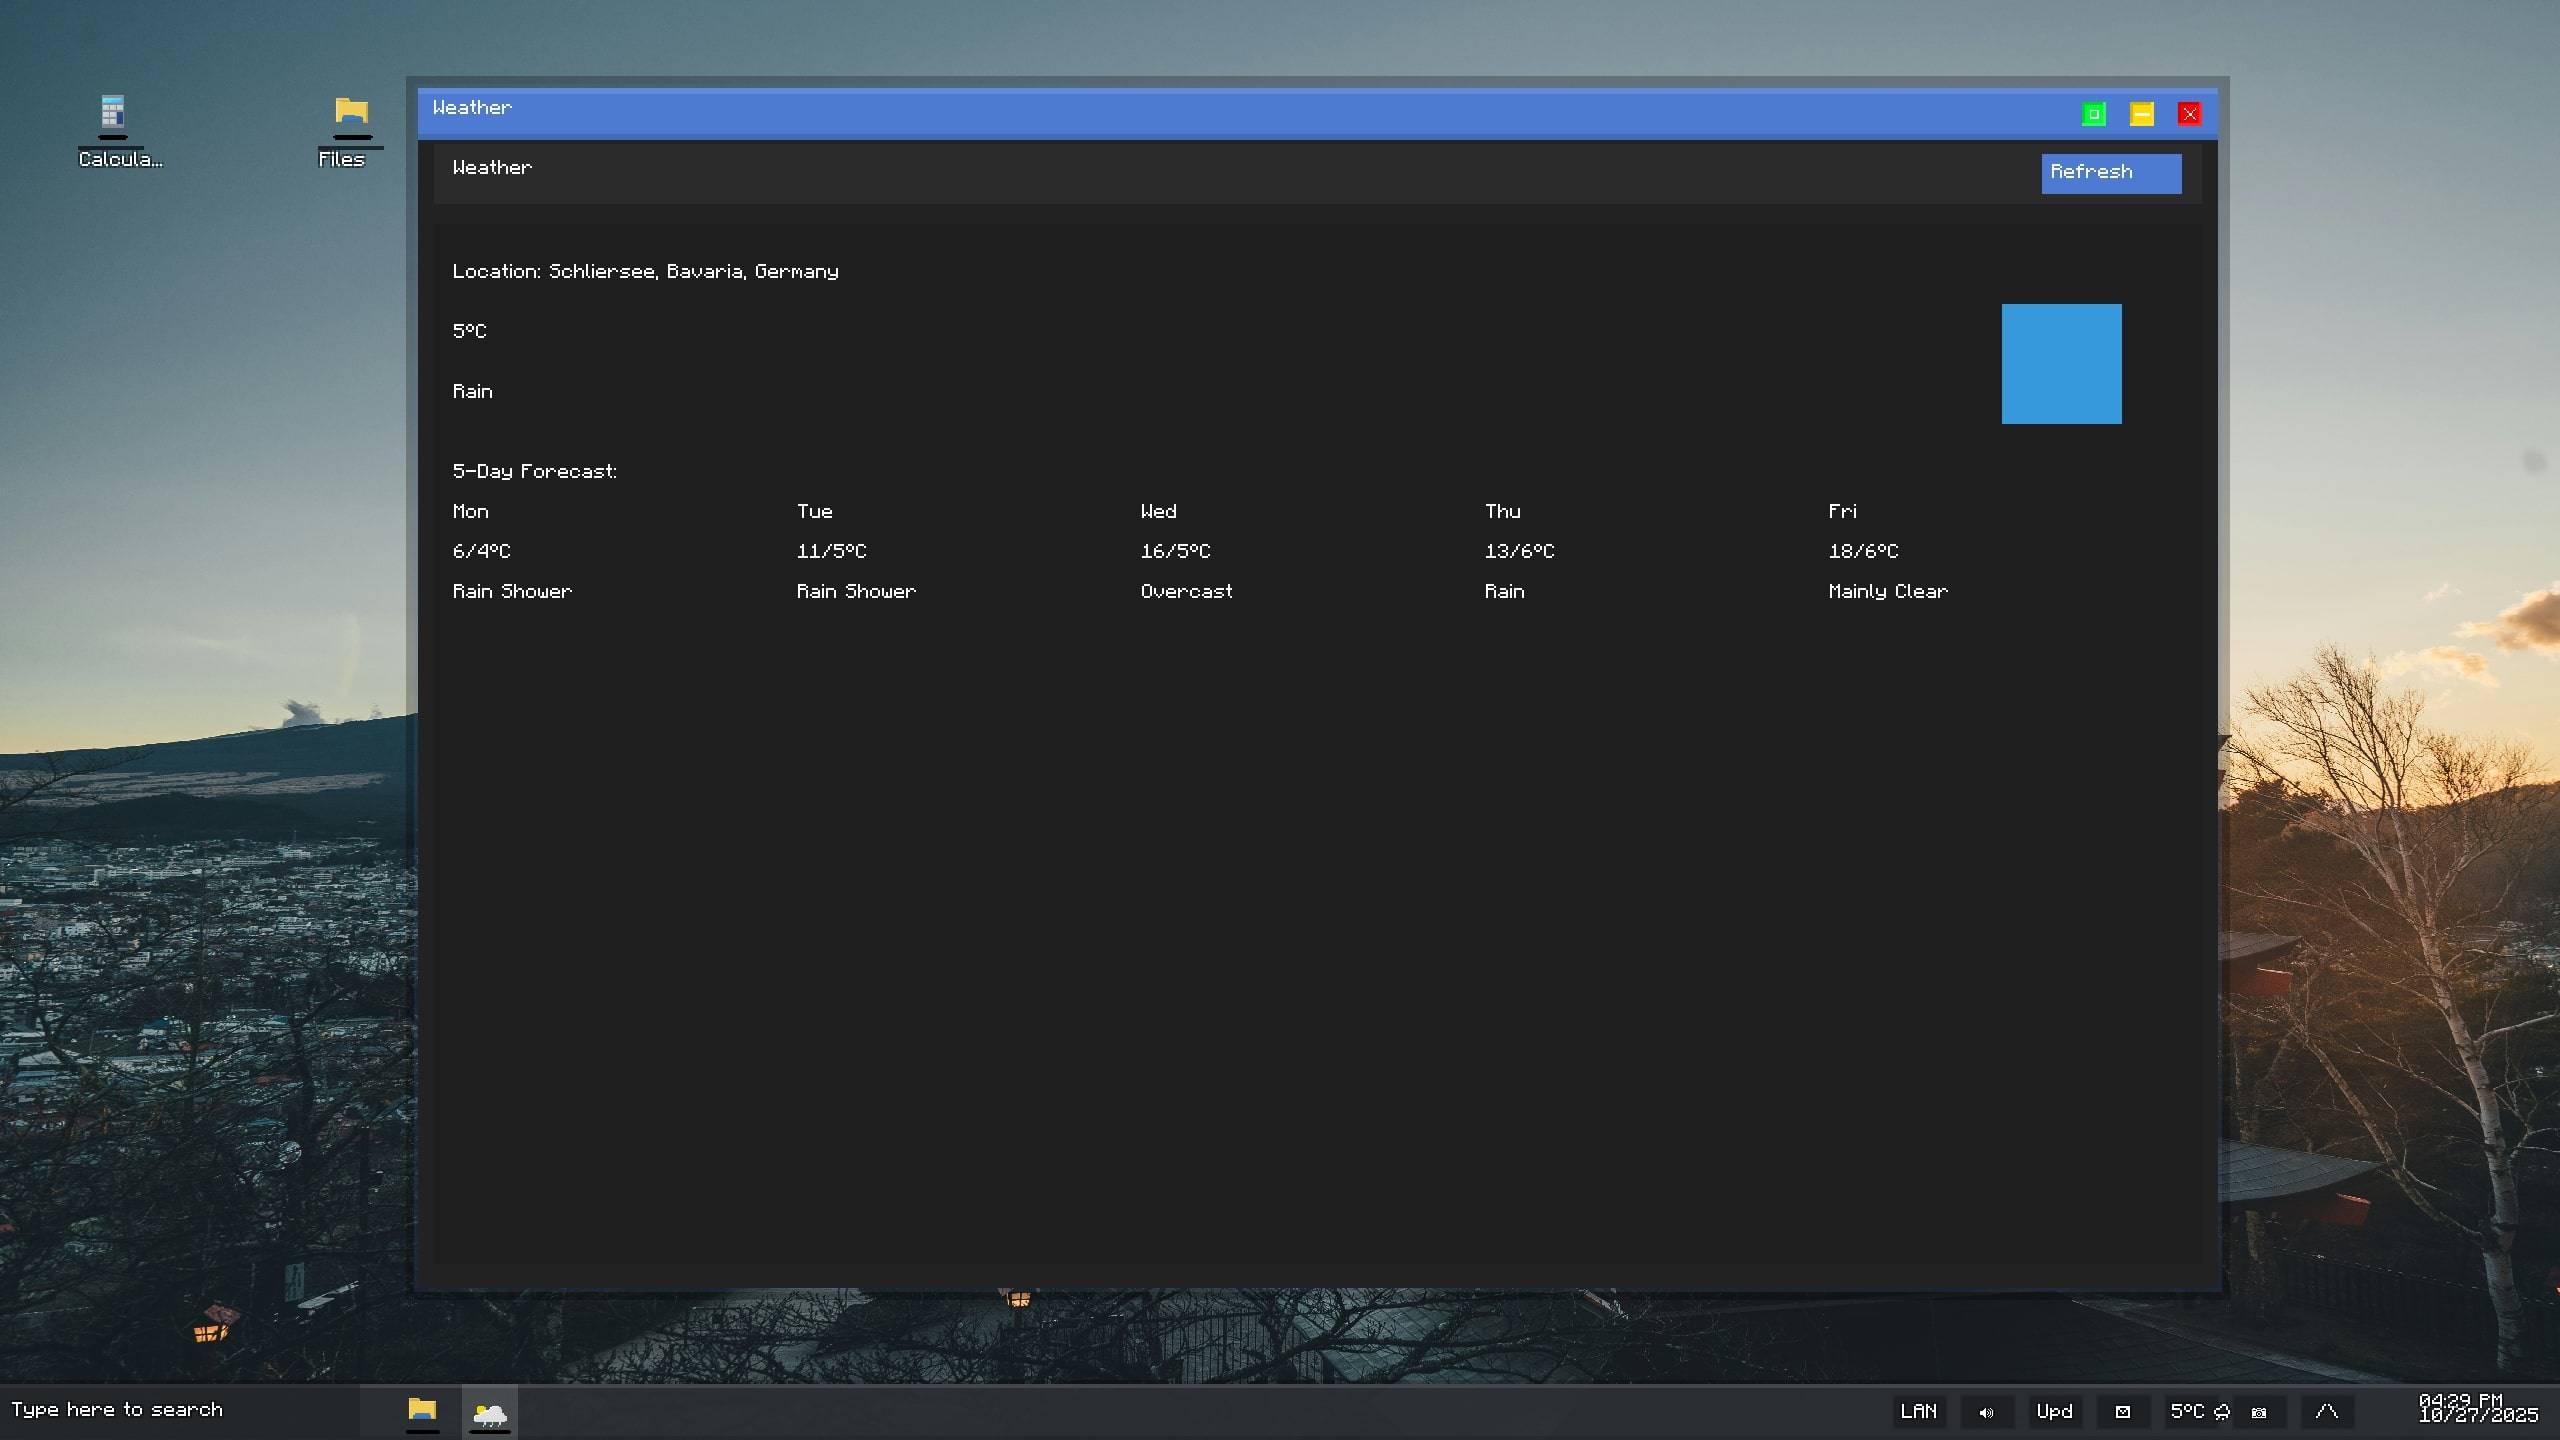Click the 5°C weather tray widget
Viewport: 2560px width, 1440px height.
pos(2198,1412)
